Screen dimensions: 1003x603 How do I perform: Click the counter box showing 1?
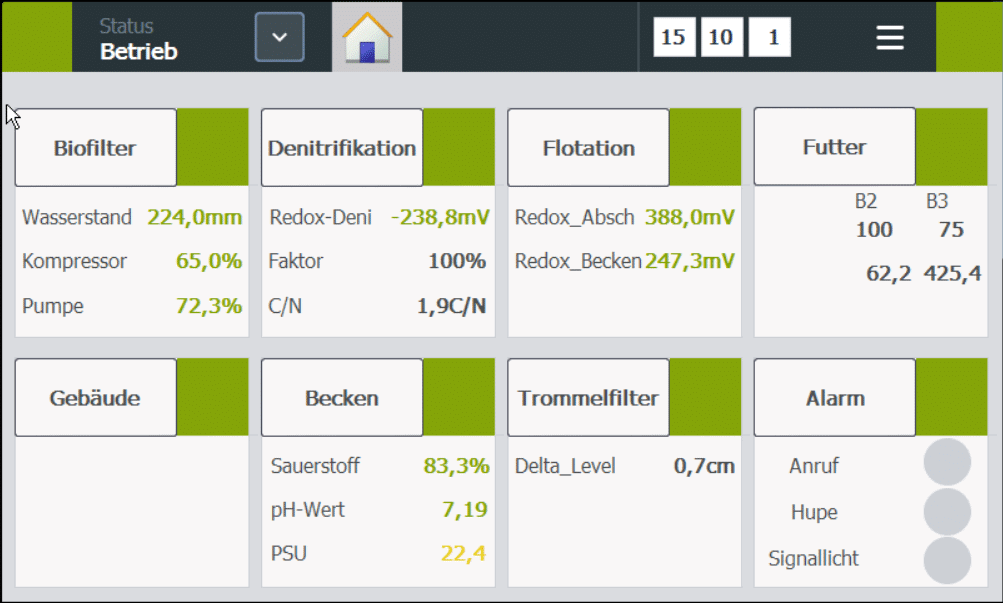[x=769, y=38]
